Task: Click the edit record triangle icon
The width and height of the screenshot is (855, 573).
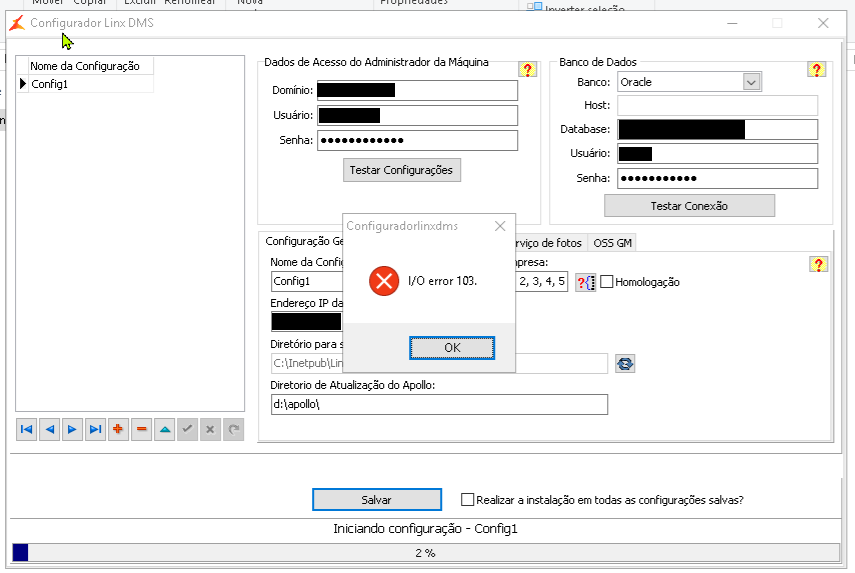Action: [165, 430]
